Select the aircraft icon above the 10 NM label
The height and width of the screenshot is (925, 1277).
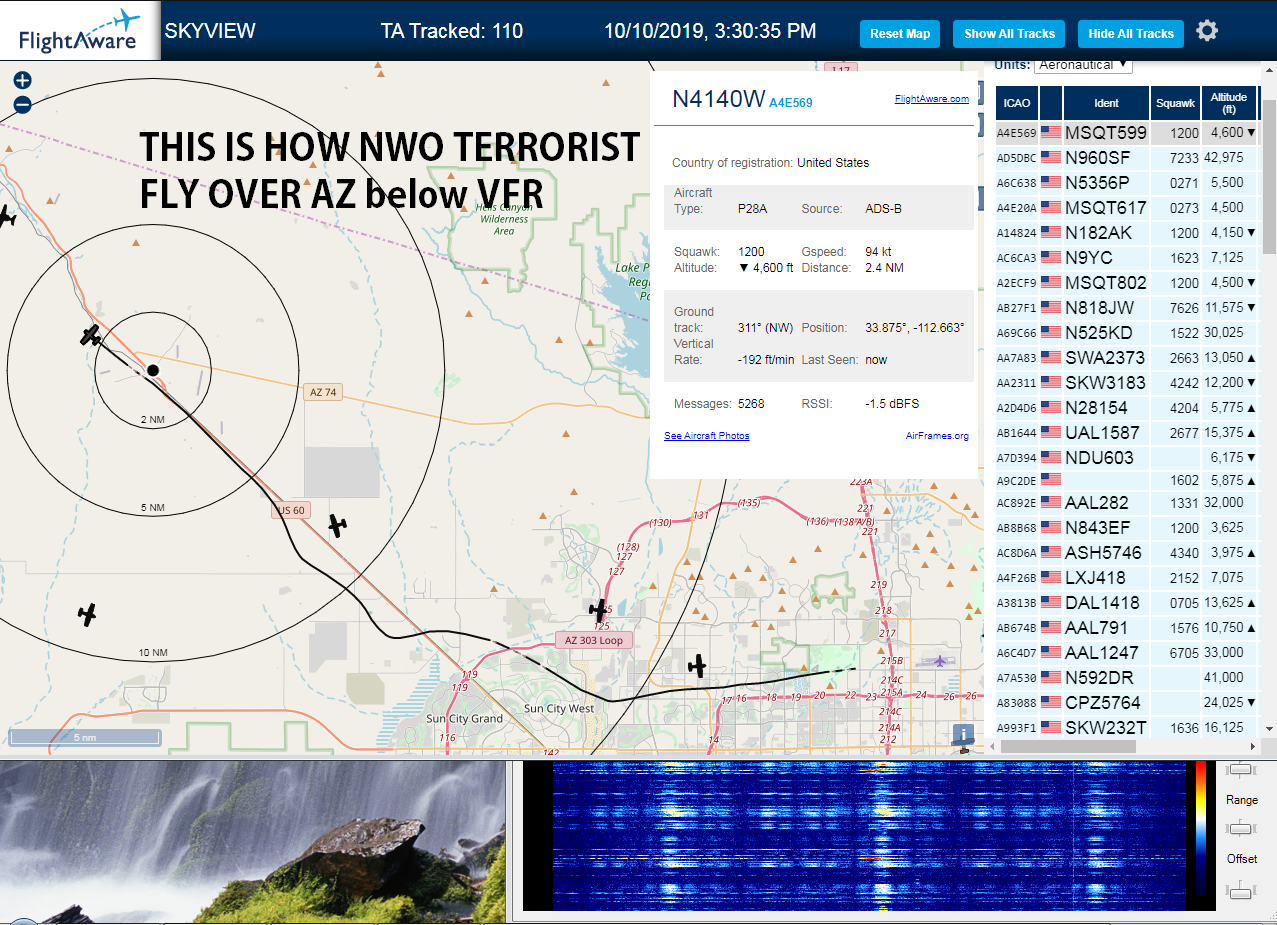88,614
